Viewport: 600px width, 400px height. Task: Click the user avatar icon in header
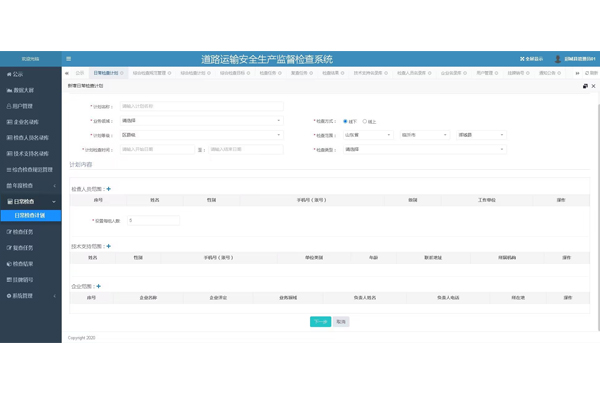pyautogui.click(x=559, y=59)
